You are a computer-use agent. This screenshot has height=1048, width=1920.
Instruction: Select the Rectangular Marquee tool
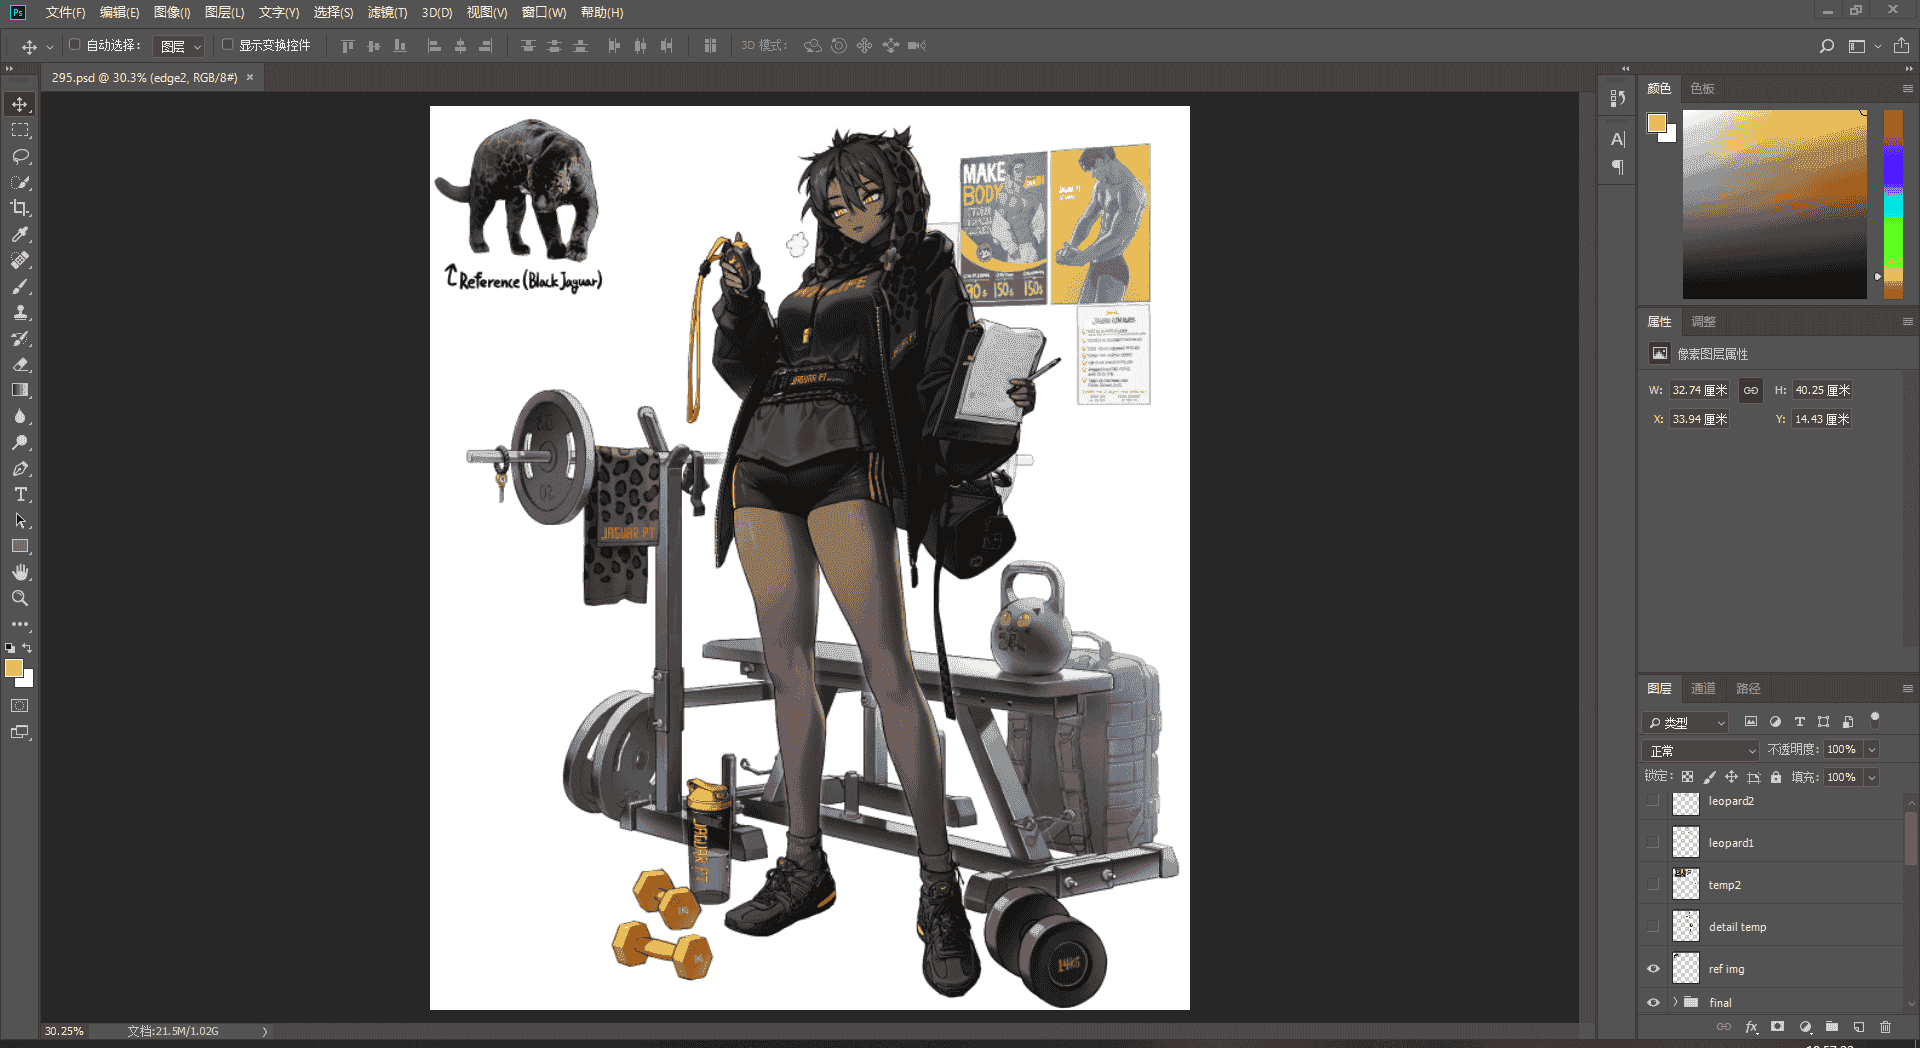[20, 130]
